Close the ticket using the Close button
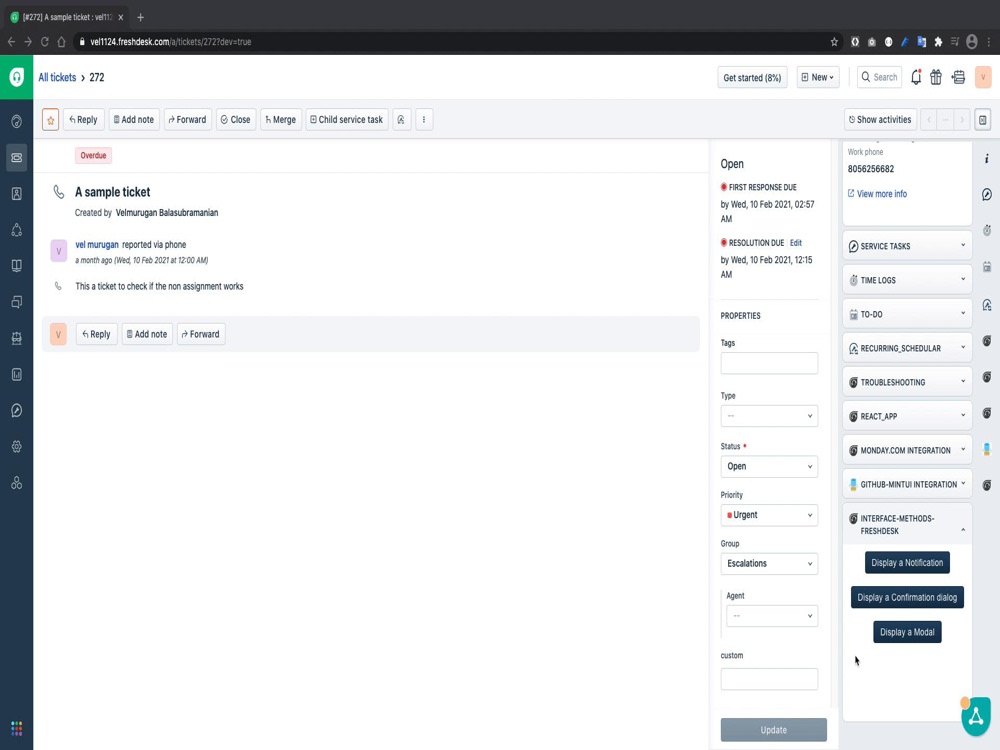1000x750 pixels. (236, 120)
